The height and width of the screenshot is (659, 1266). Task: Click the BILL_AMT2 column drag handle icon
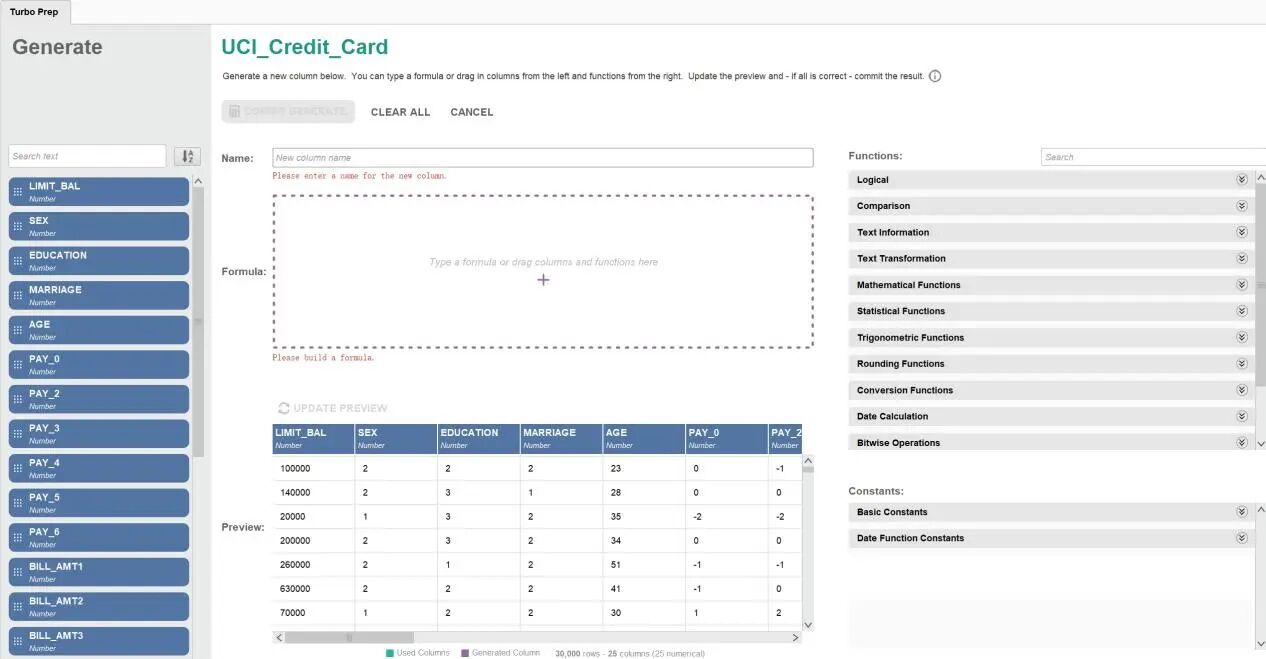point(17,607)
